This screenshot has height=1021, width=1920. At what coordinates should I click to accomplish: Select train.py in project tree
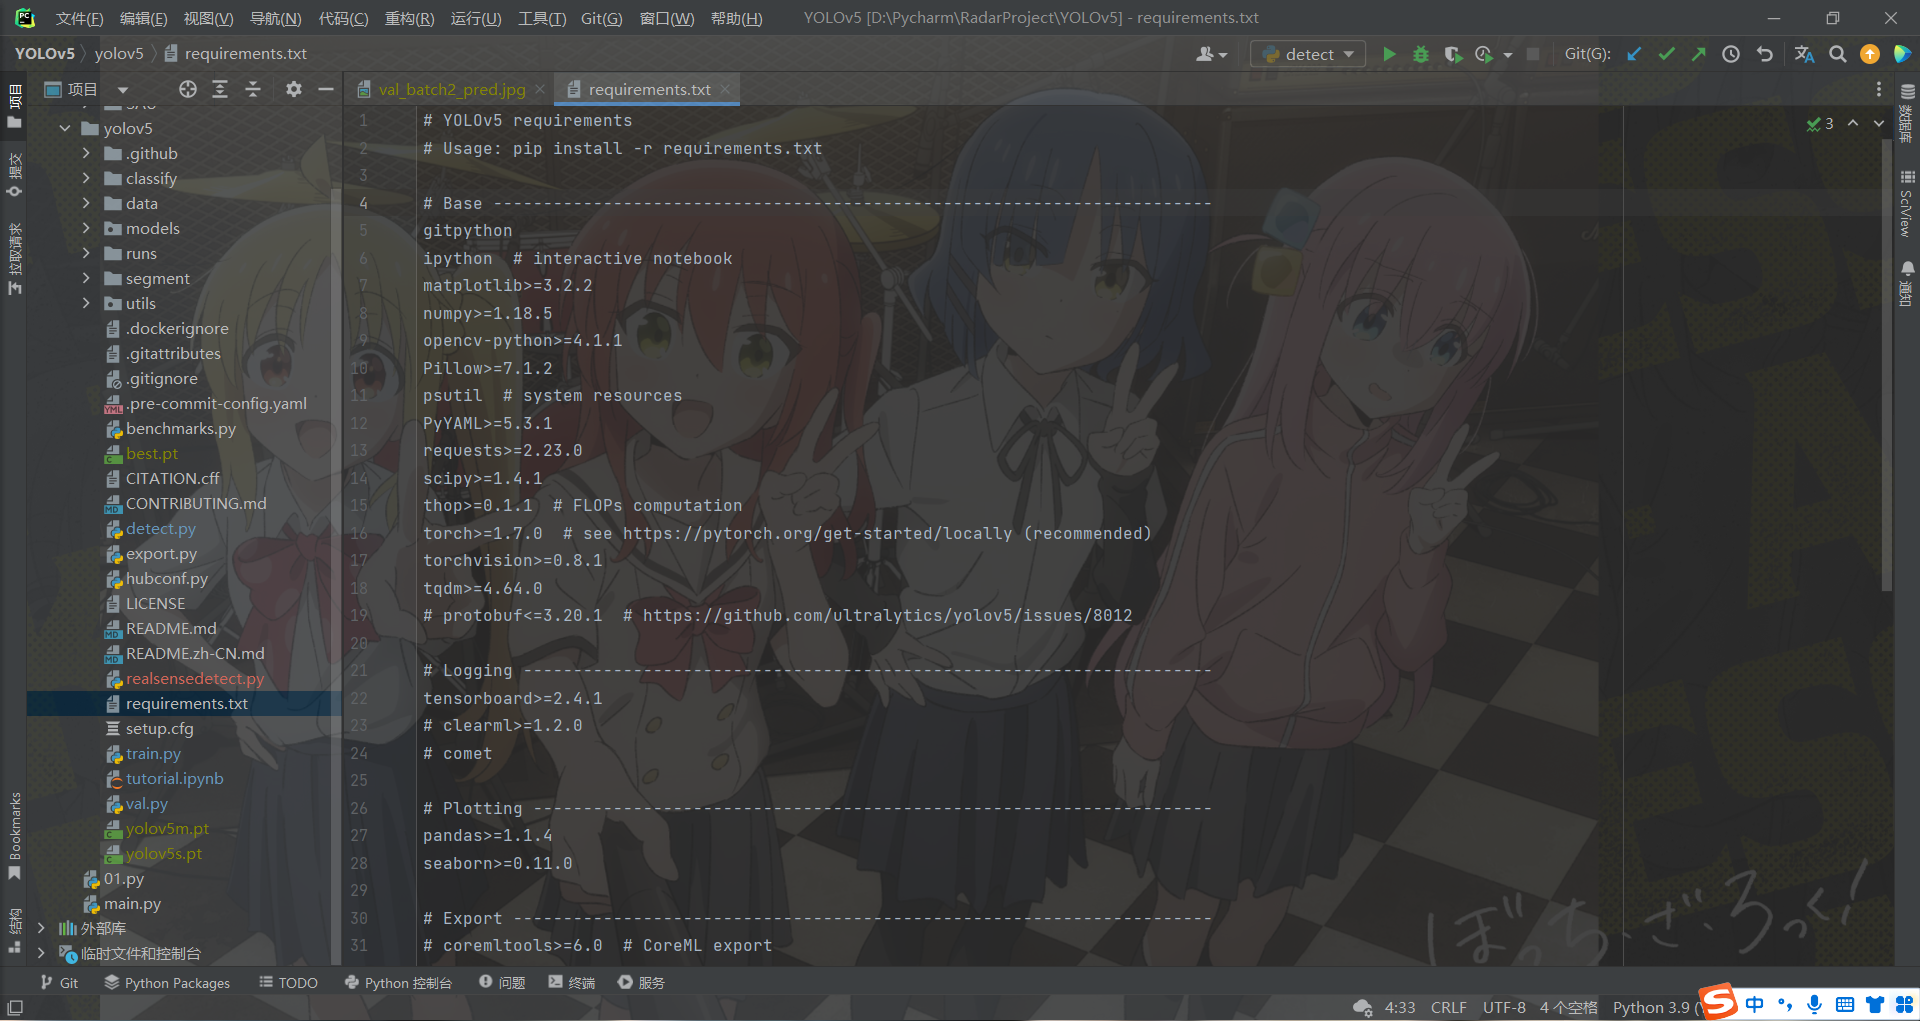(x=153, y=753)
